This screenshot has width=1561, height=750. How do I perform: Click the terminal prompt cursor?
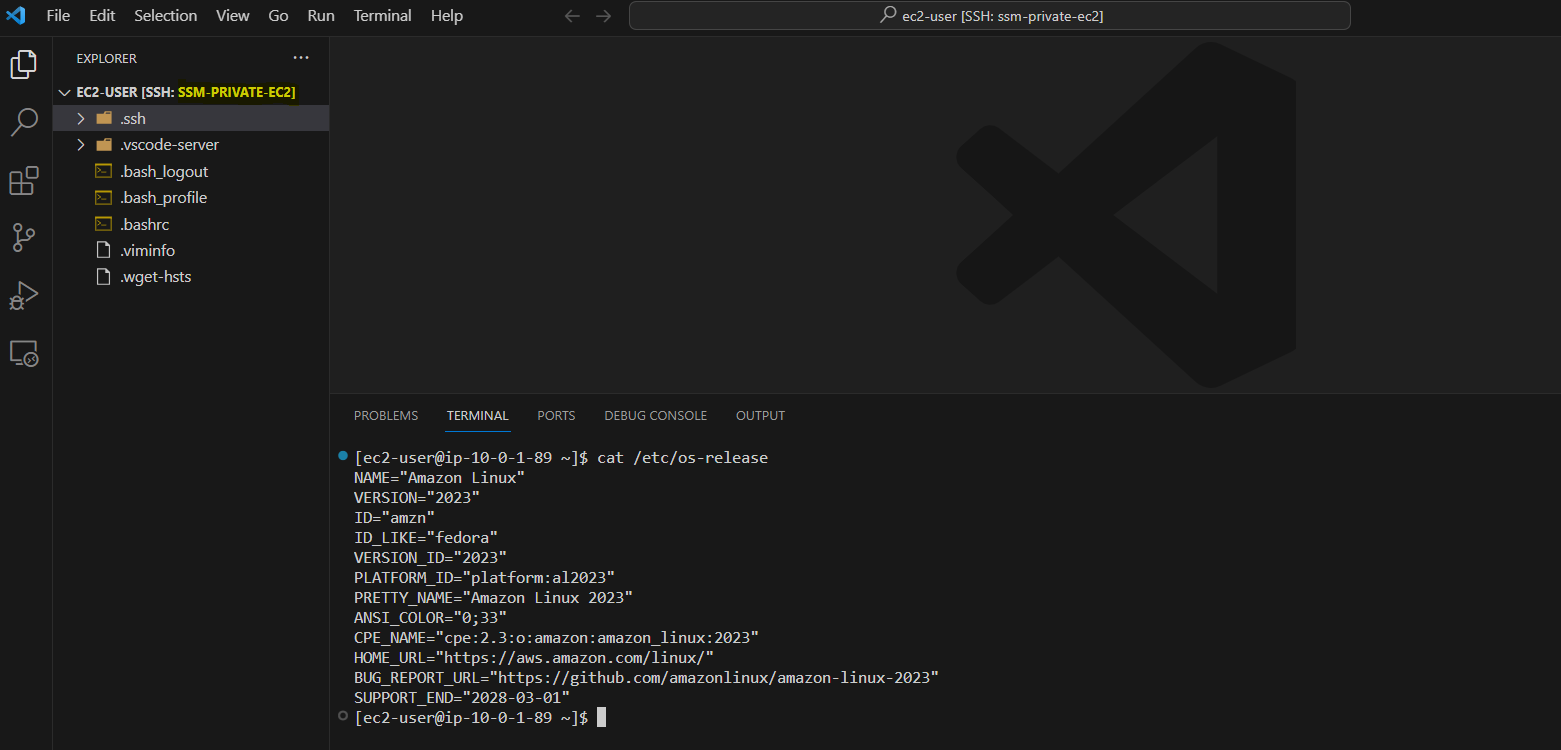(601, 717)
